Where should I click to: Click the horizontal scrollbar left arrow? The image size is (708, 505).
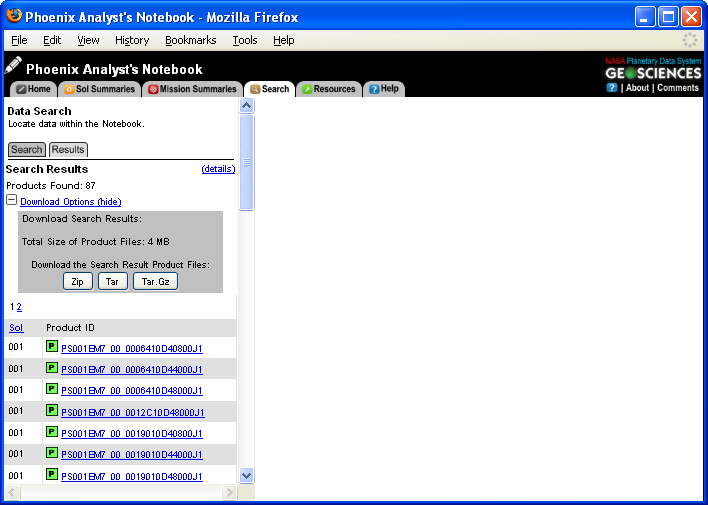click(12, 492)
